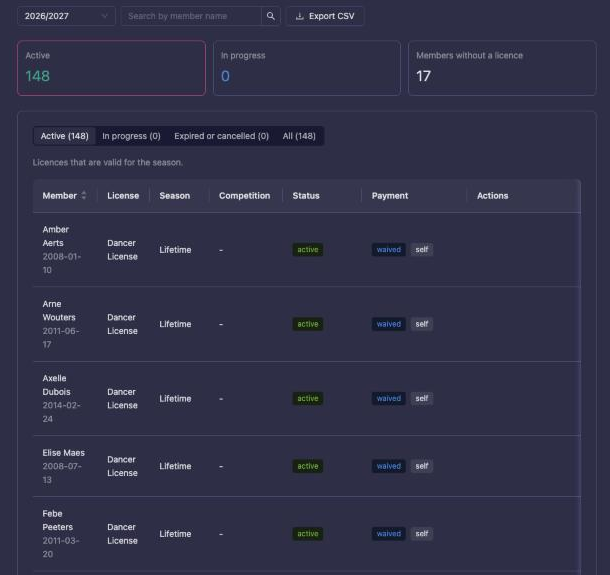Click Lifetime in Febe Peeters row
The width and height of the screenshot is (610, 575).
175,534
